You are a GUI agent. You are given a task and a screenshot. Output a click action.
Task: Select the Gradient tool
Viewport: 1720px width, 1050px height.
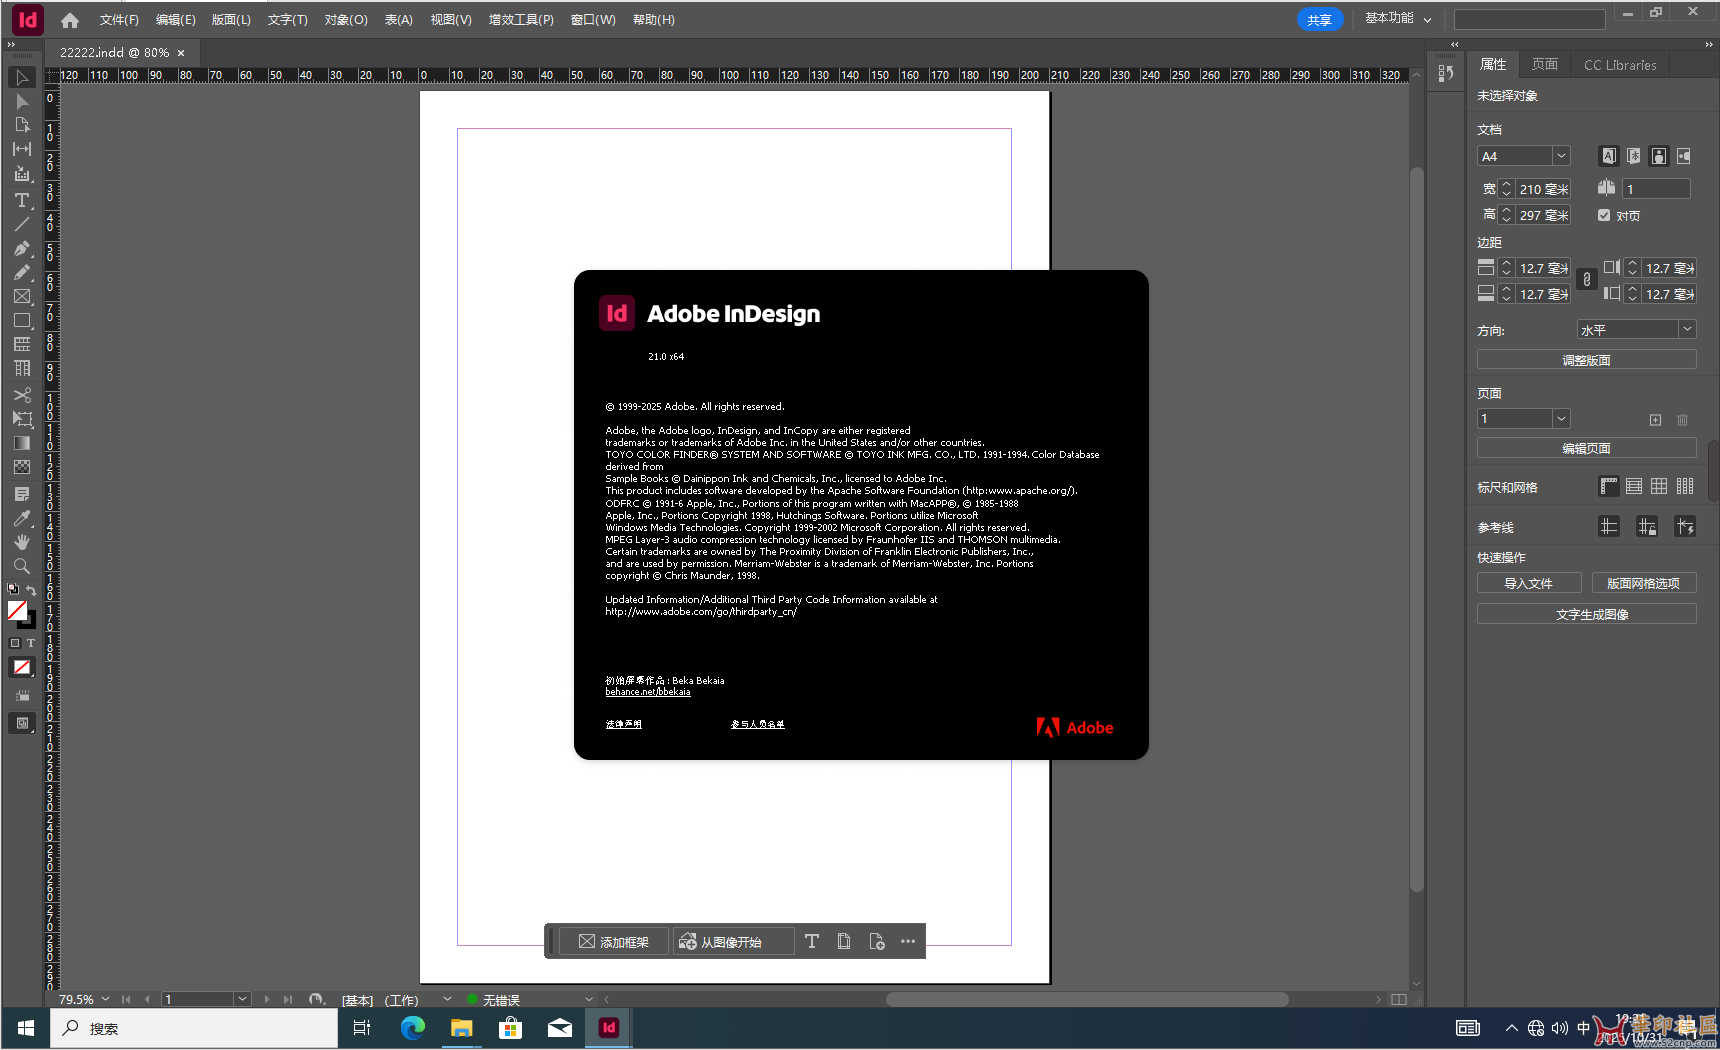pos(22,442)
